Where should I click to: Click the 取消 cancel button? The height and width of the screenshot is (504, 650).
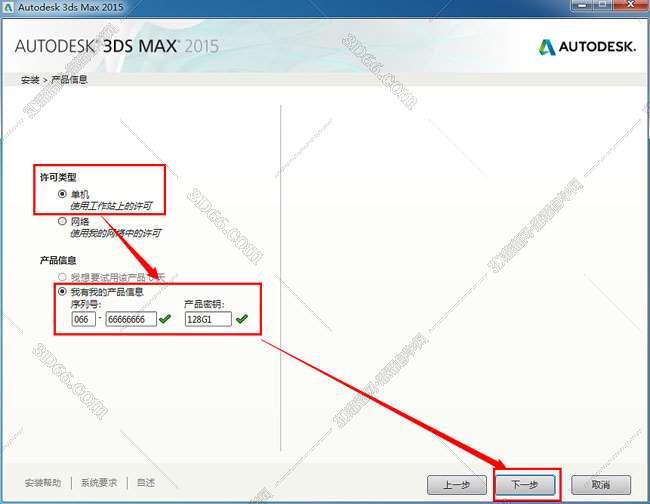click(x=601, y=485)
